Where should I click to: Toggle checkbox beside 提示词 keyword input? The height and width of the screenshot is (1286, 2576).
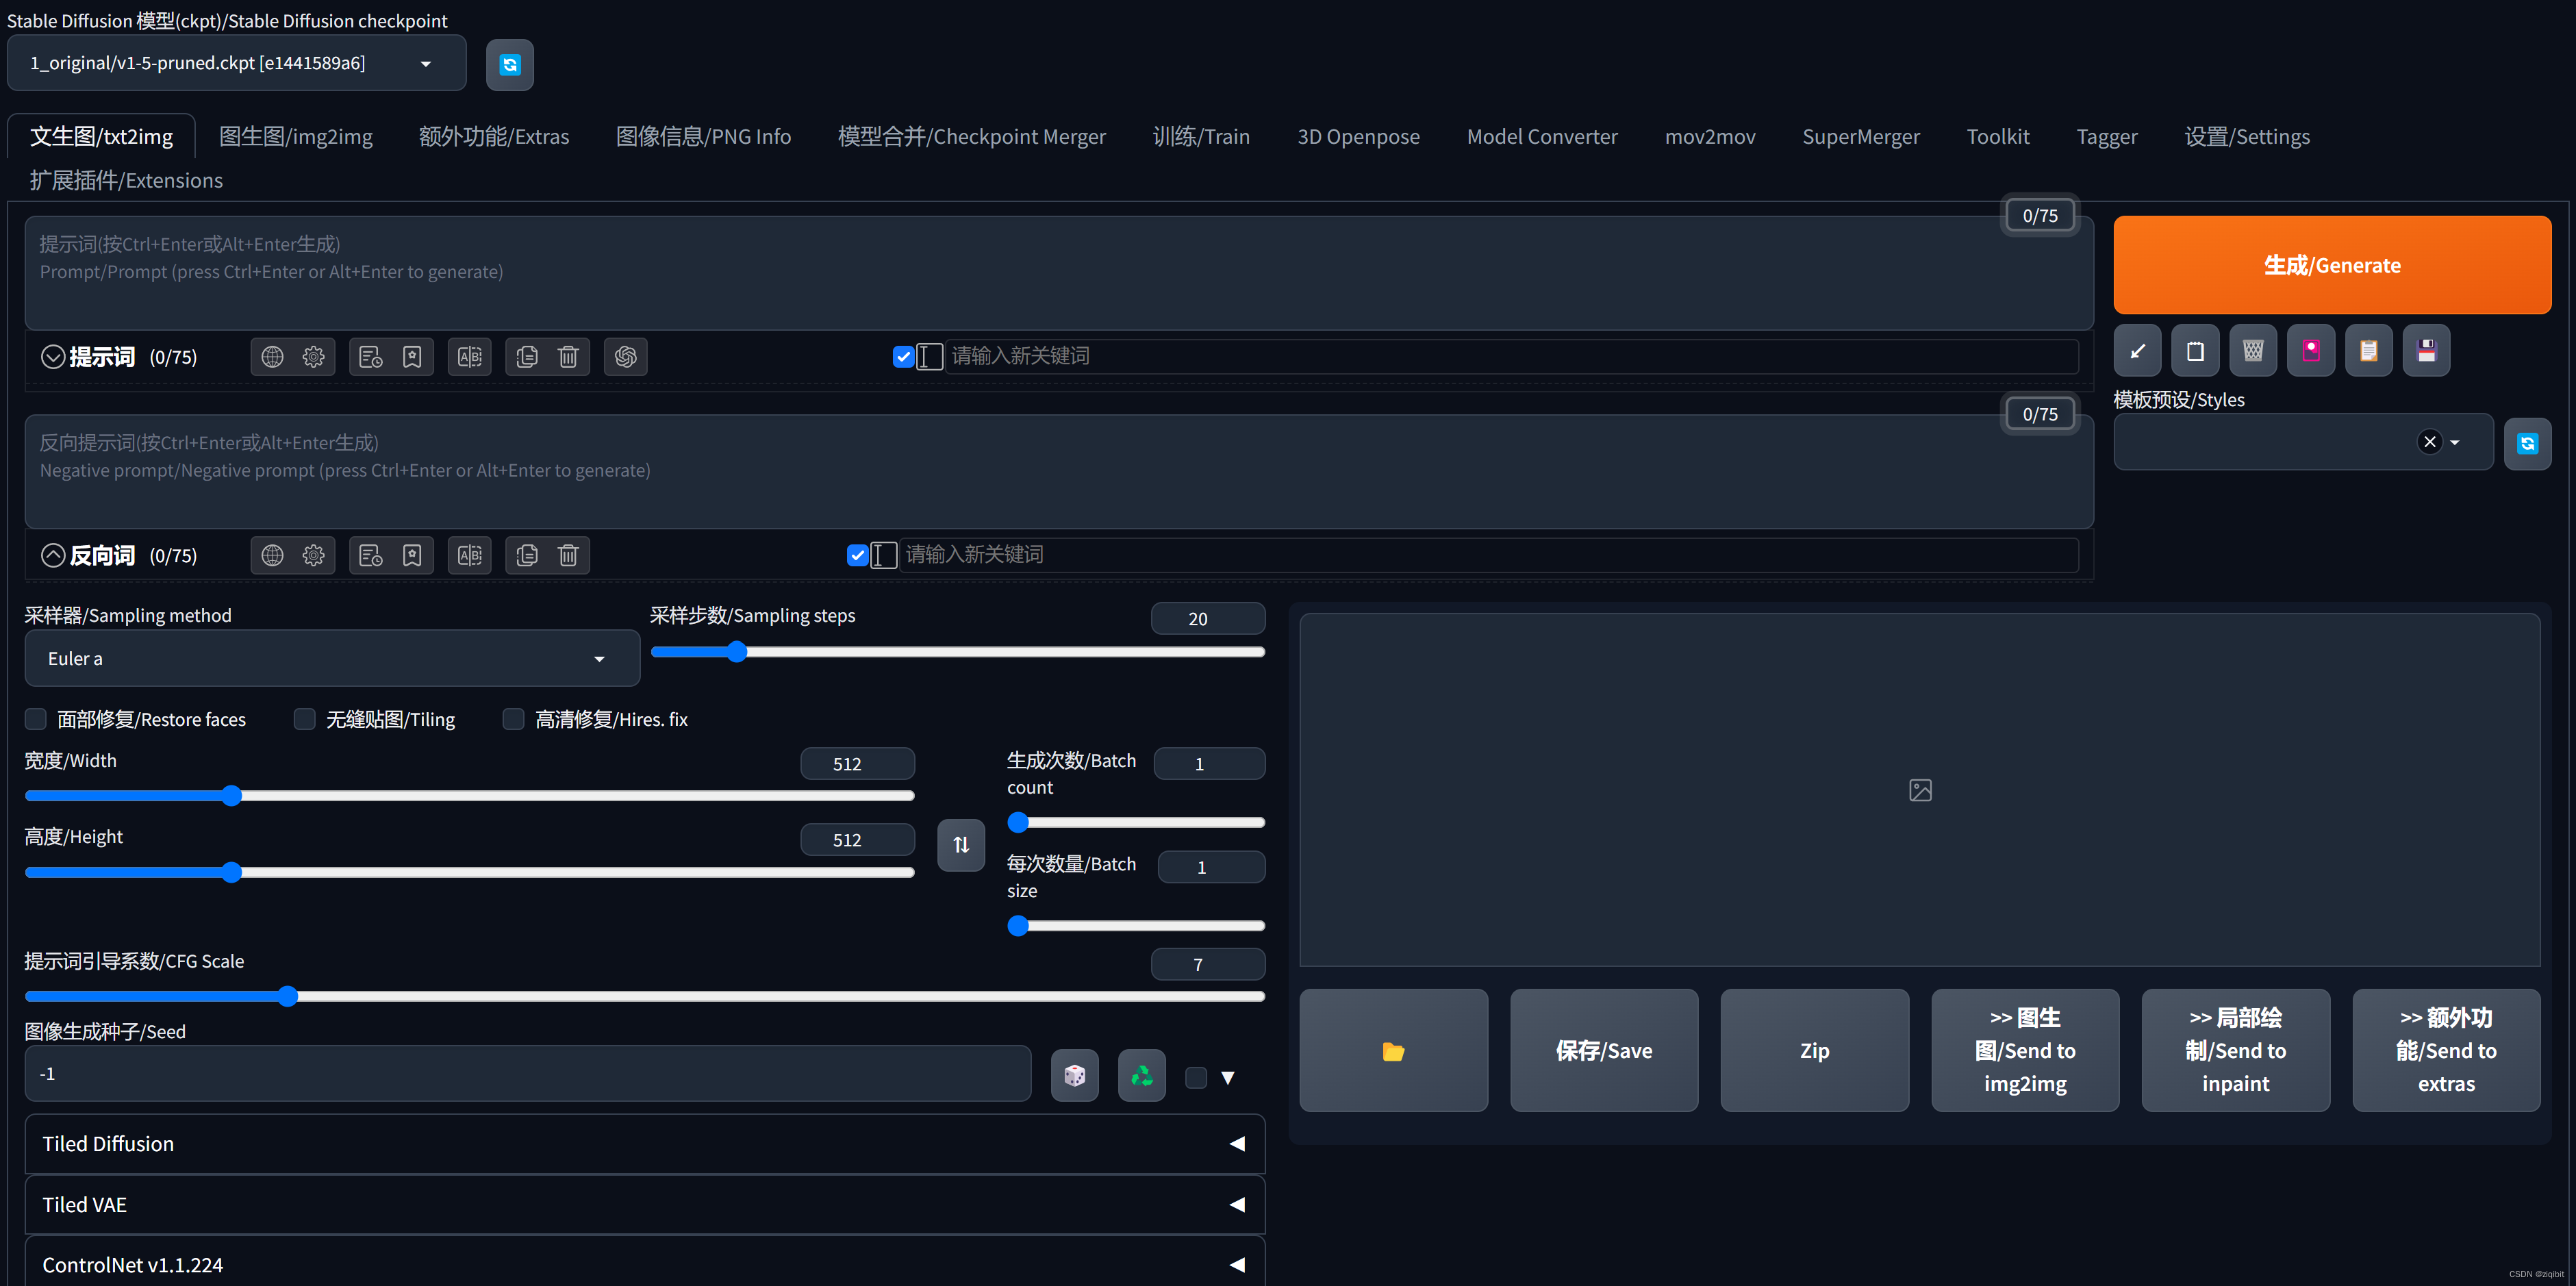pyautogui.click(x=903, y=357)
